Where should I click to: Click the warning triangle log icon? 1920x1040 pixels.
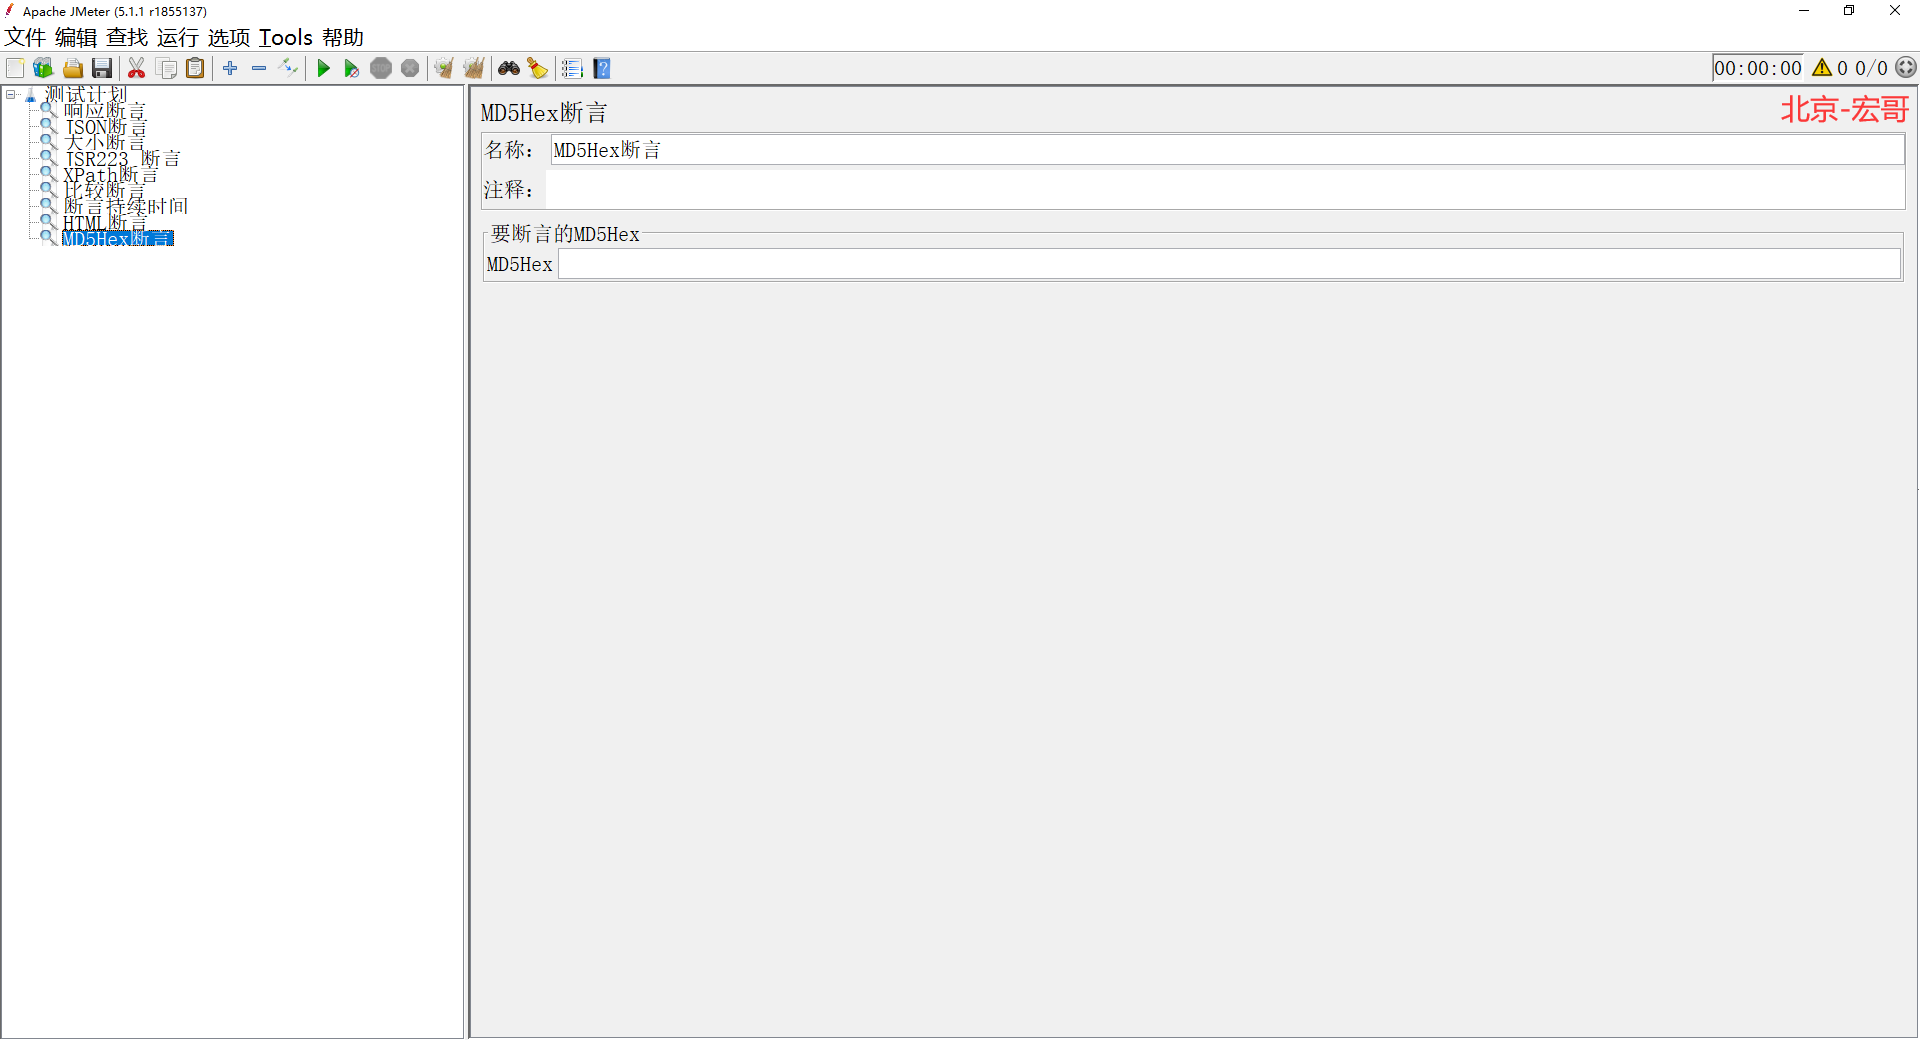pyautogui.click(x=1822, y=68)
